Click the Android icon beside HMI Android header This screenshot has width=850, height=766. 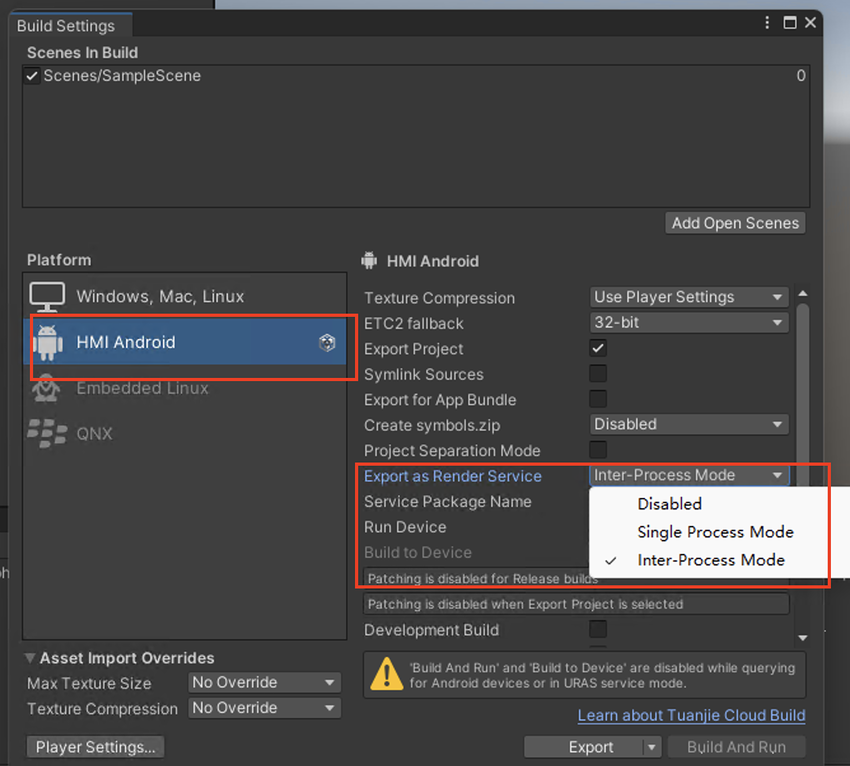click(x=370, y=261)
